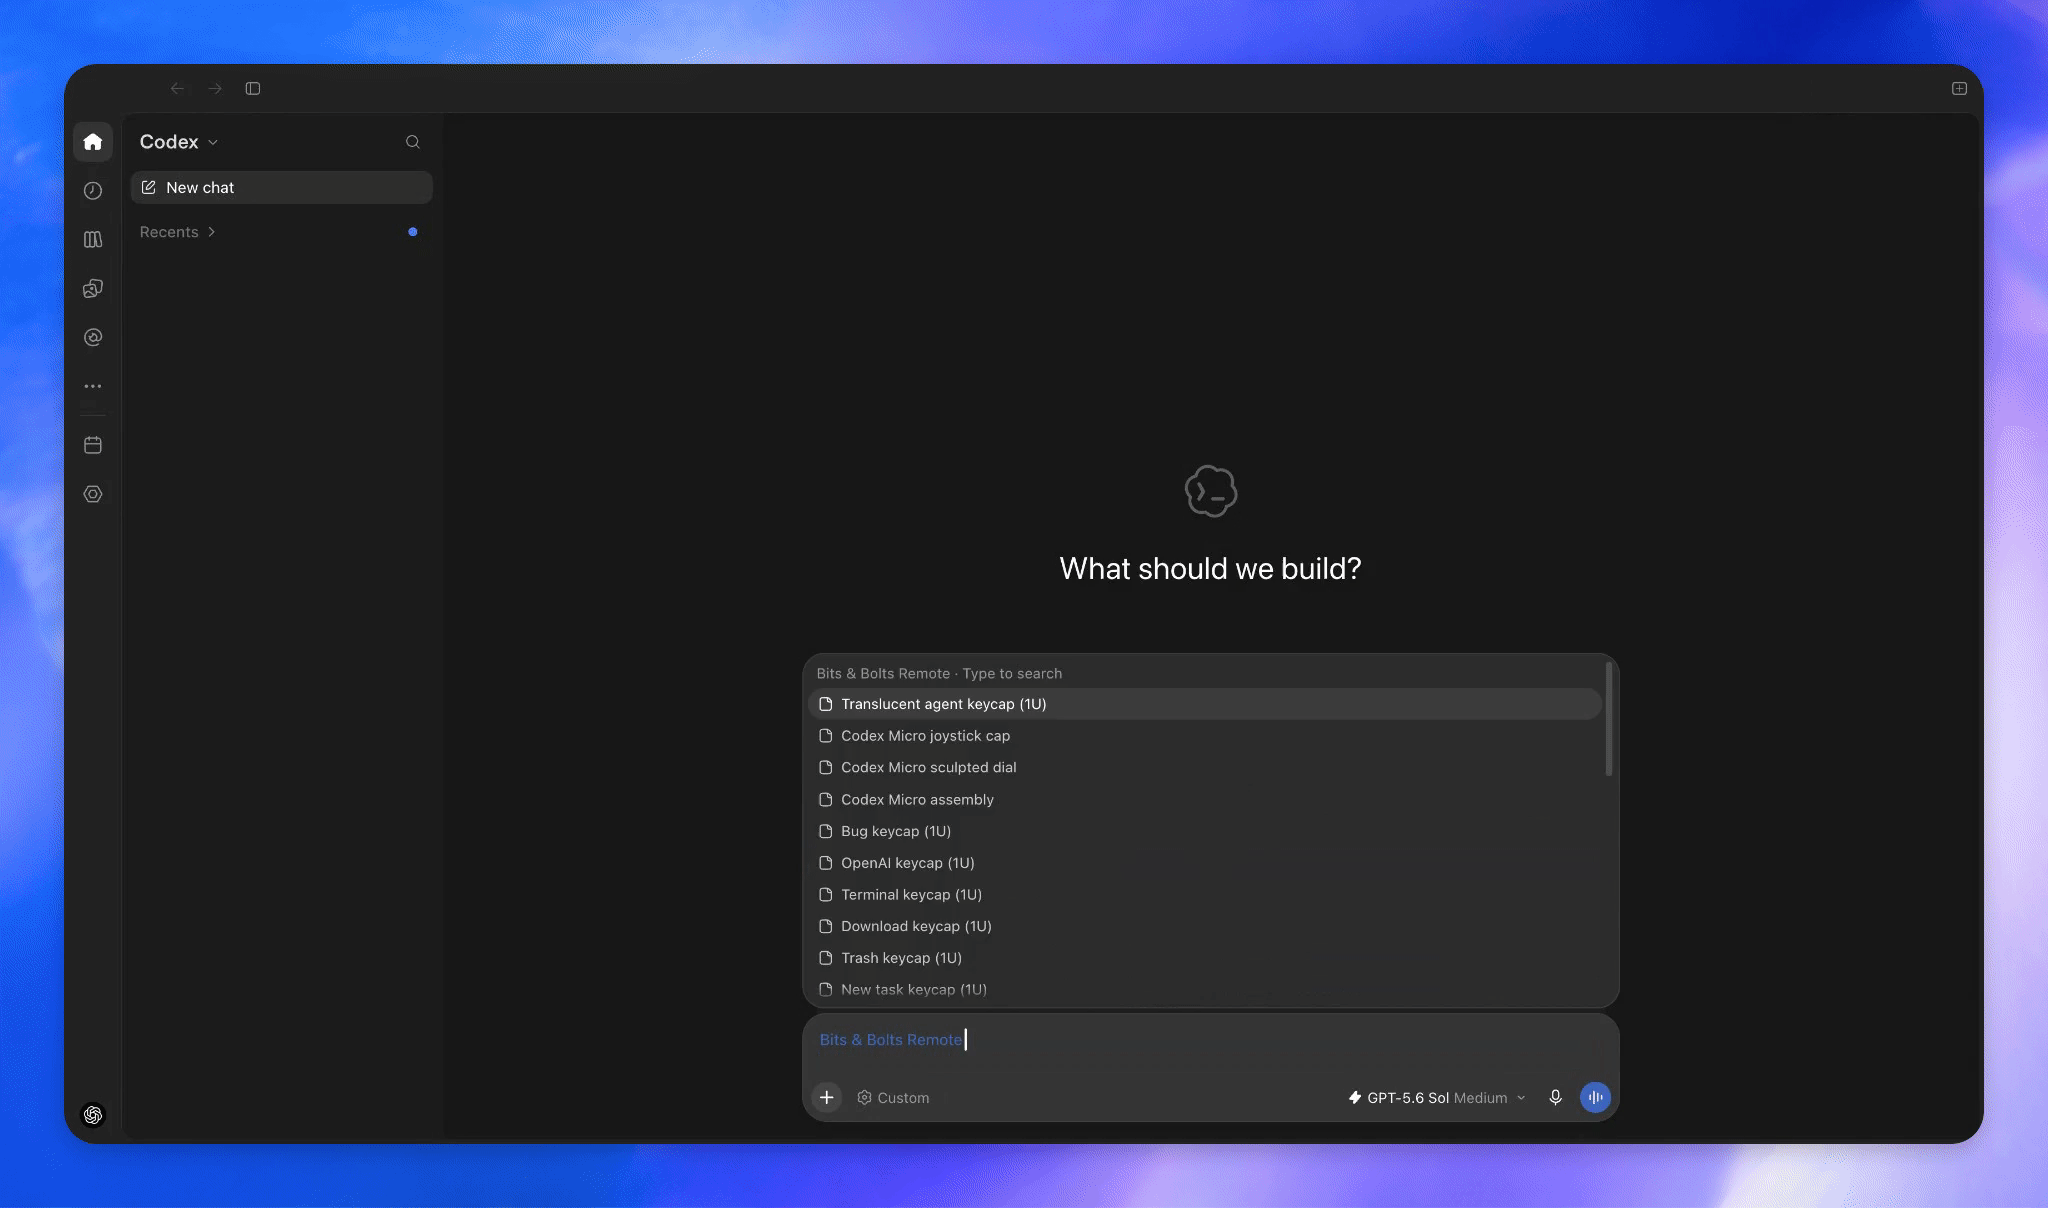Screen dimensions: 2048x1208
Task: Select Codex Micro sculpted dial
Action: (1204, 768)
